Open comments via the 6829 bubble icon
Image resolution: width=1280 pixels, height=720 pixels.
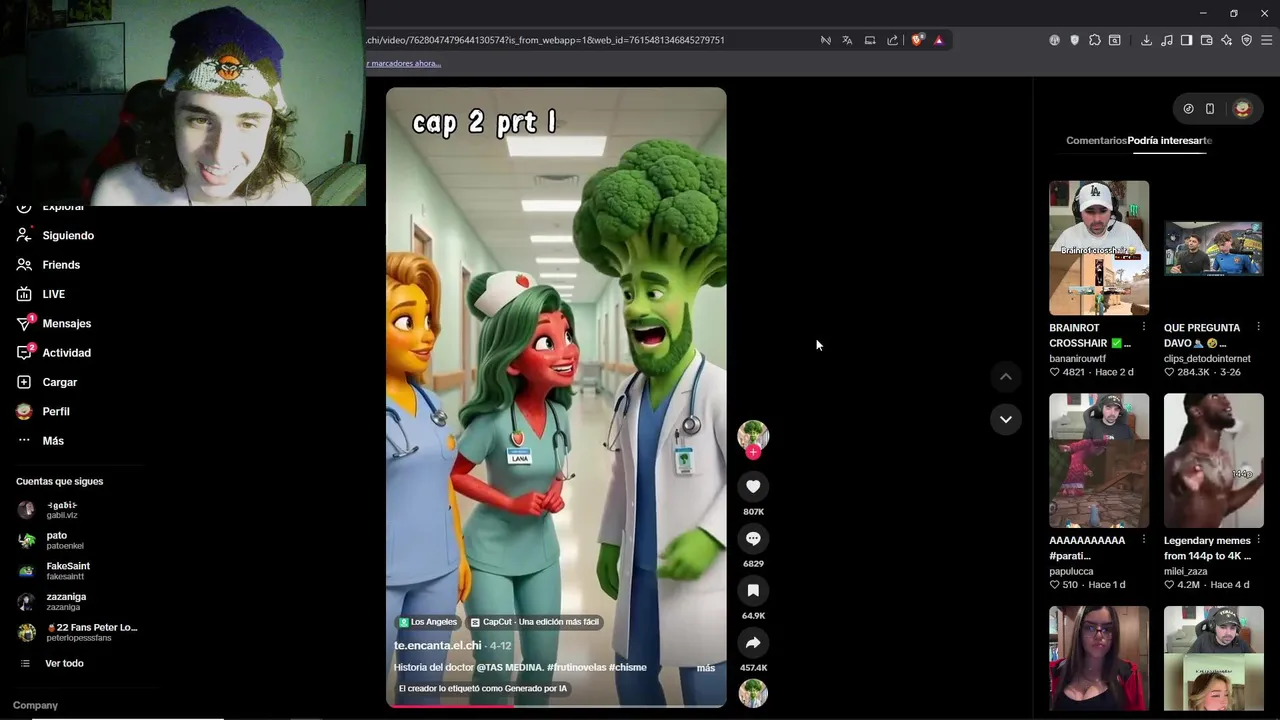tap(753, 538)
